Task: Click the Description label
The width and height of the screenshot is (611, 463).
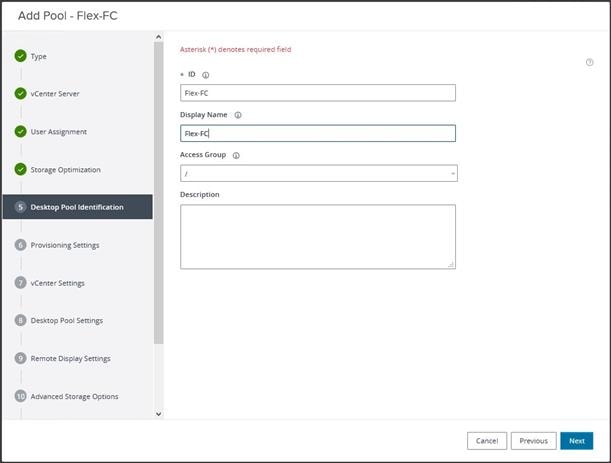Action: 200,194
